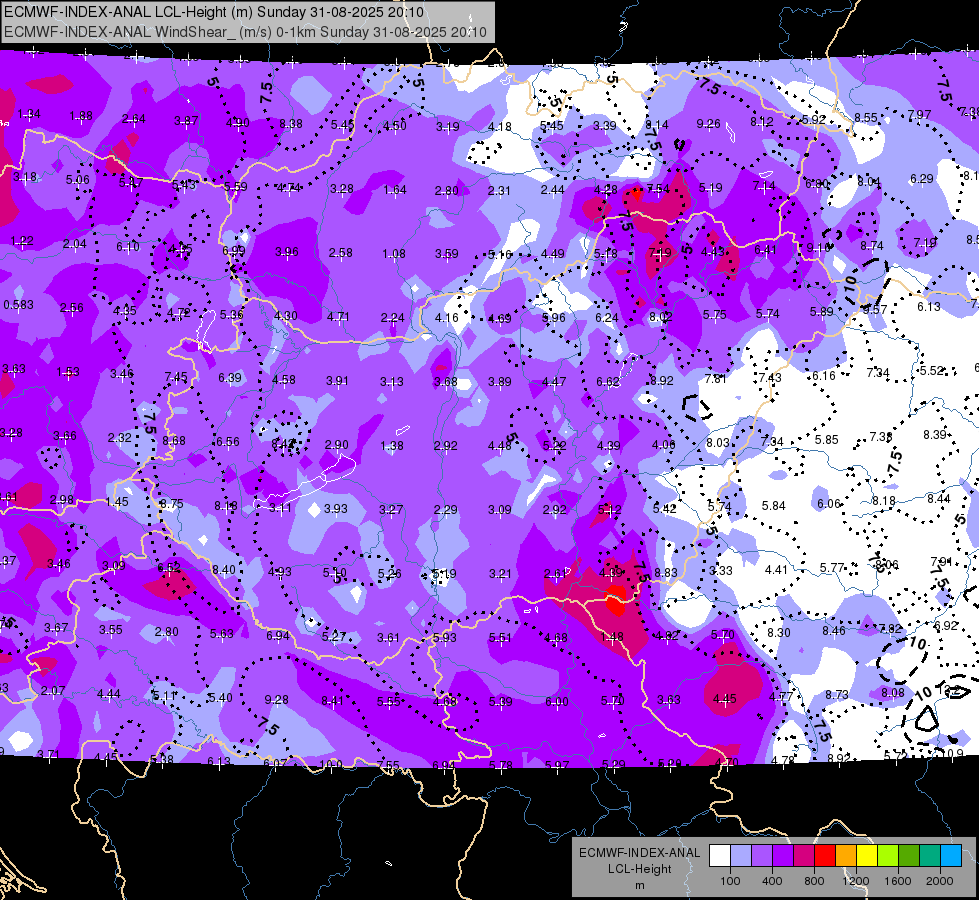Click the '100' legend scale value

pos(730,881)
